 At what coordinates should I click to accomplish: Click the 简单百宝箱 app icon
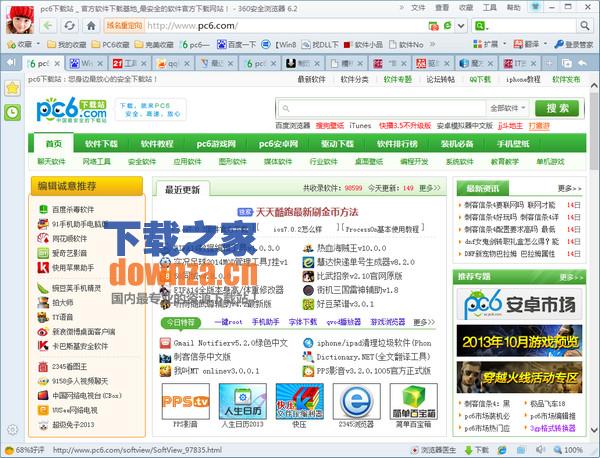(x=414, y=402)
